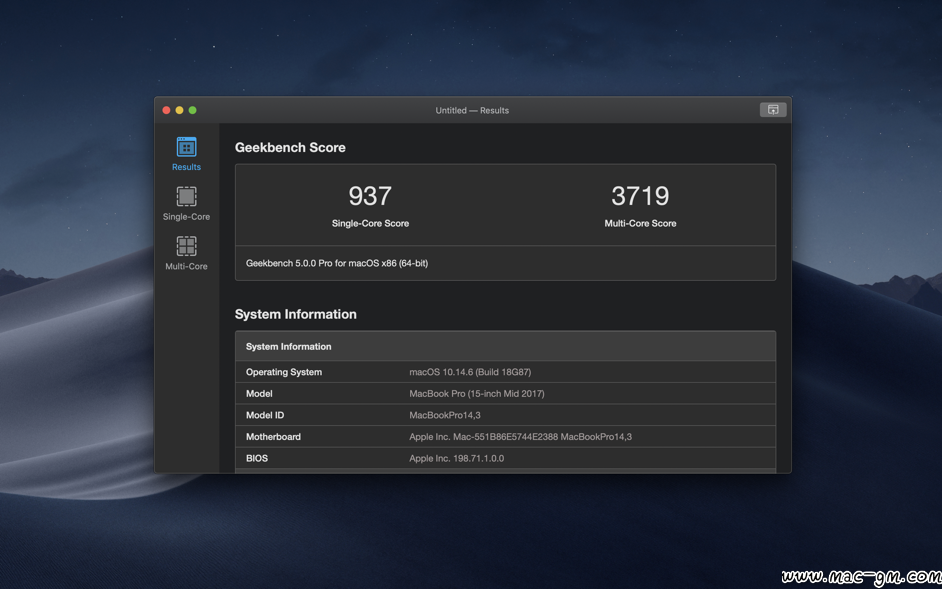The image size is (942, 589).
Task: Click the MacBookPro14,3 Model ID value
Action: coord(445,415)
